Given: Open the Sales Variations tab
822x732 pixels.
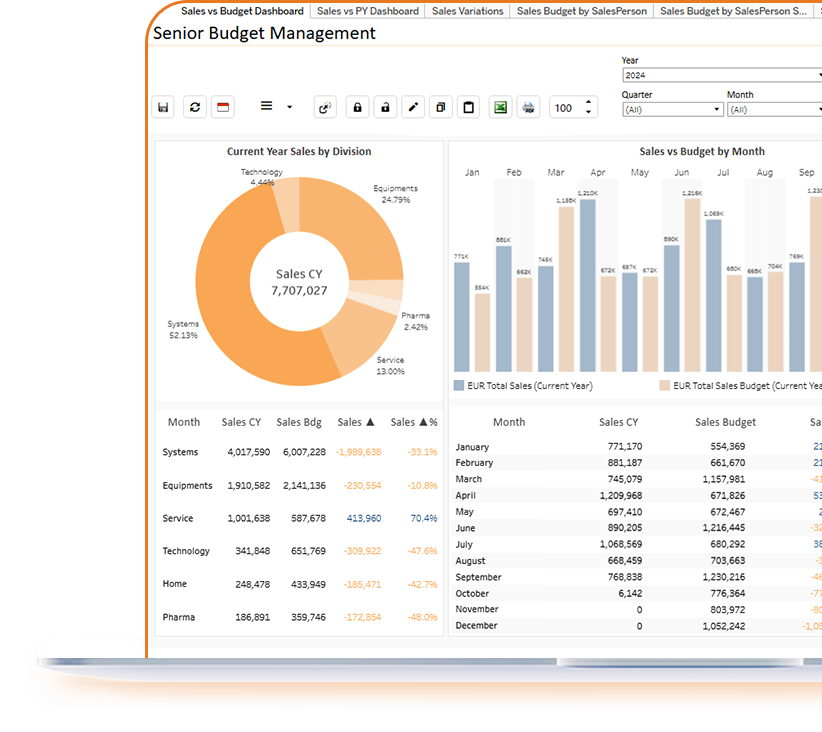Looking at the screenshot, I should pyautogui.click(x=468, y=11).
